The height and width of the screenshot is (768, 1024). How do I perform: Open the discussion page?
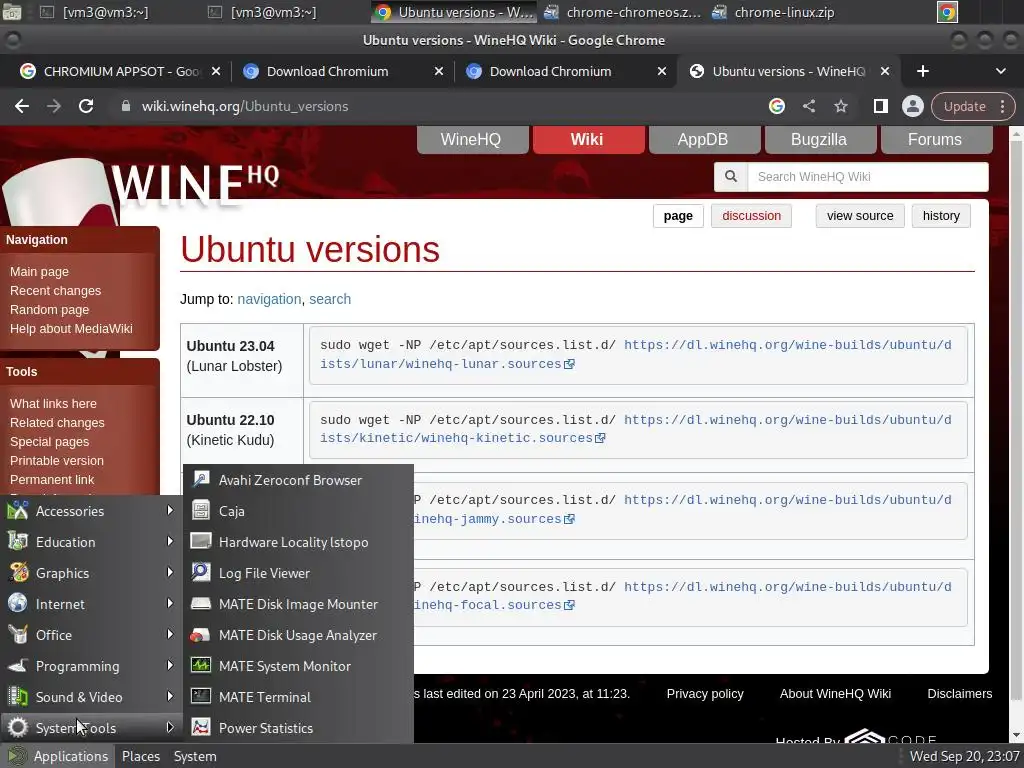coord(751,216)
